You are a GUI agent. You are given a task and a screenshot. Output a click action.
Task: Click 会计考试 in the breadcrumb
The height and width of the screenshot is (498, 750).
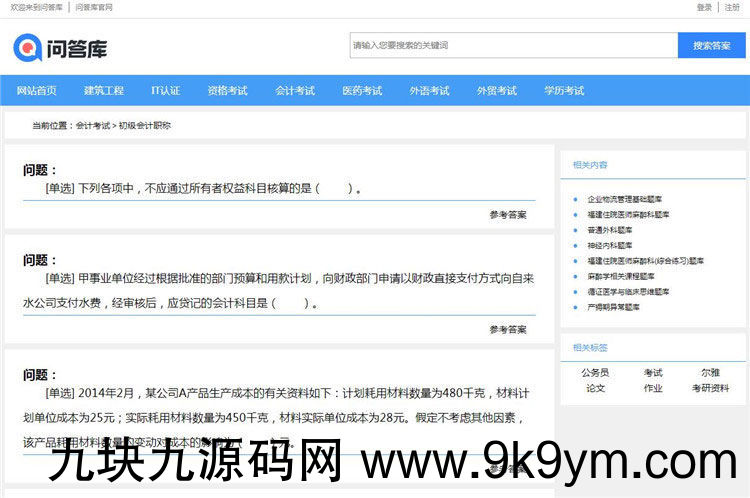click(93, 126)
